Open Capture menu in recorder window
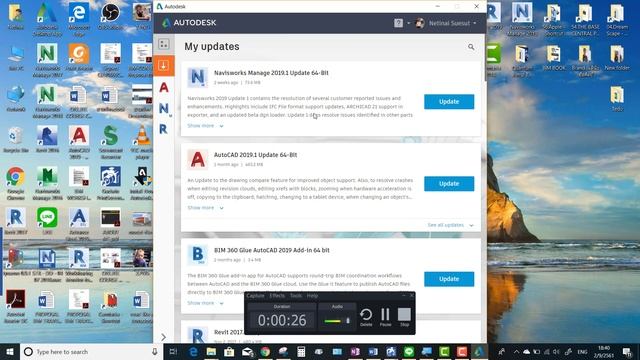Viewport: 640px width, 360px height. point(256,296)
